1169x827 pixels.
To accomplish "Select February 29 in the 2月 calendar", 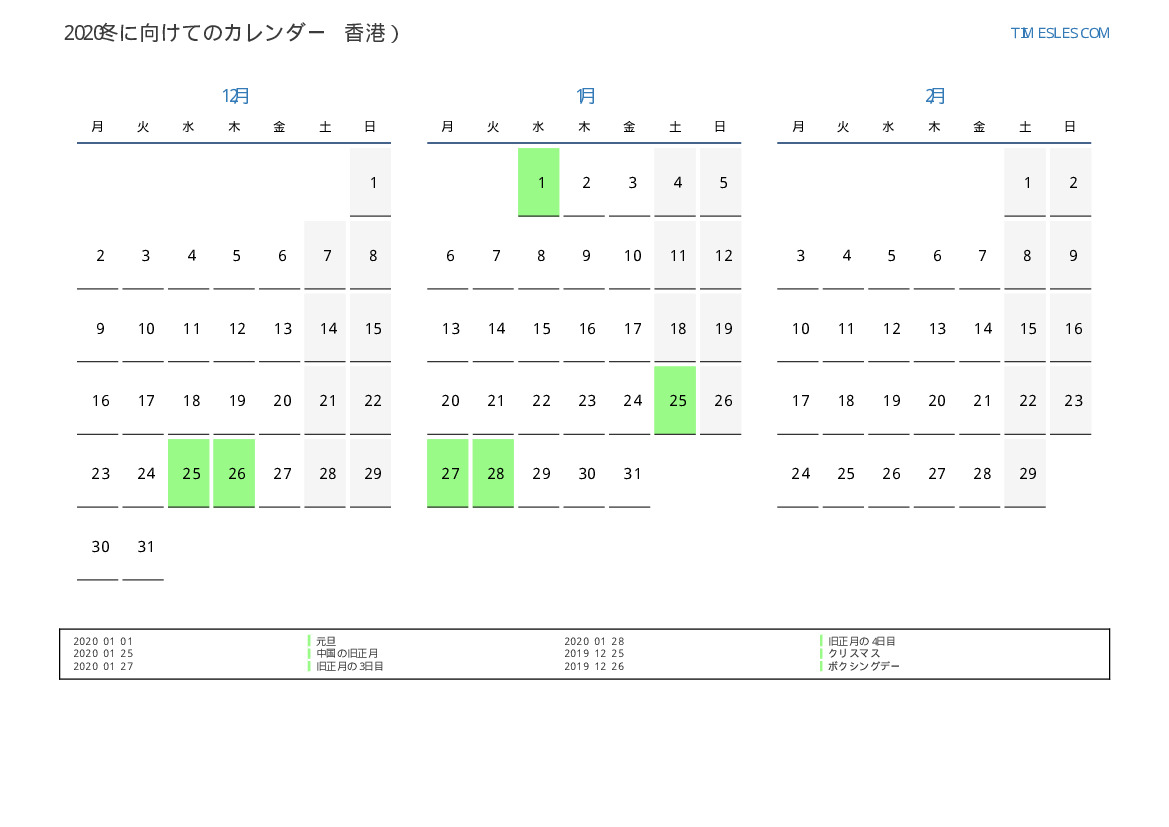I will coord(1025,474).
